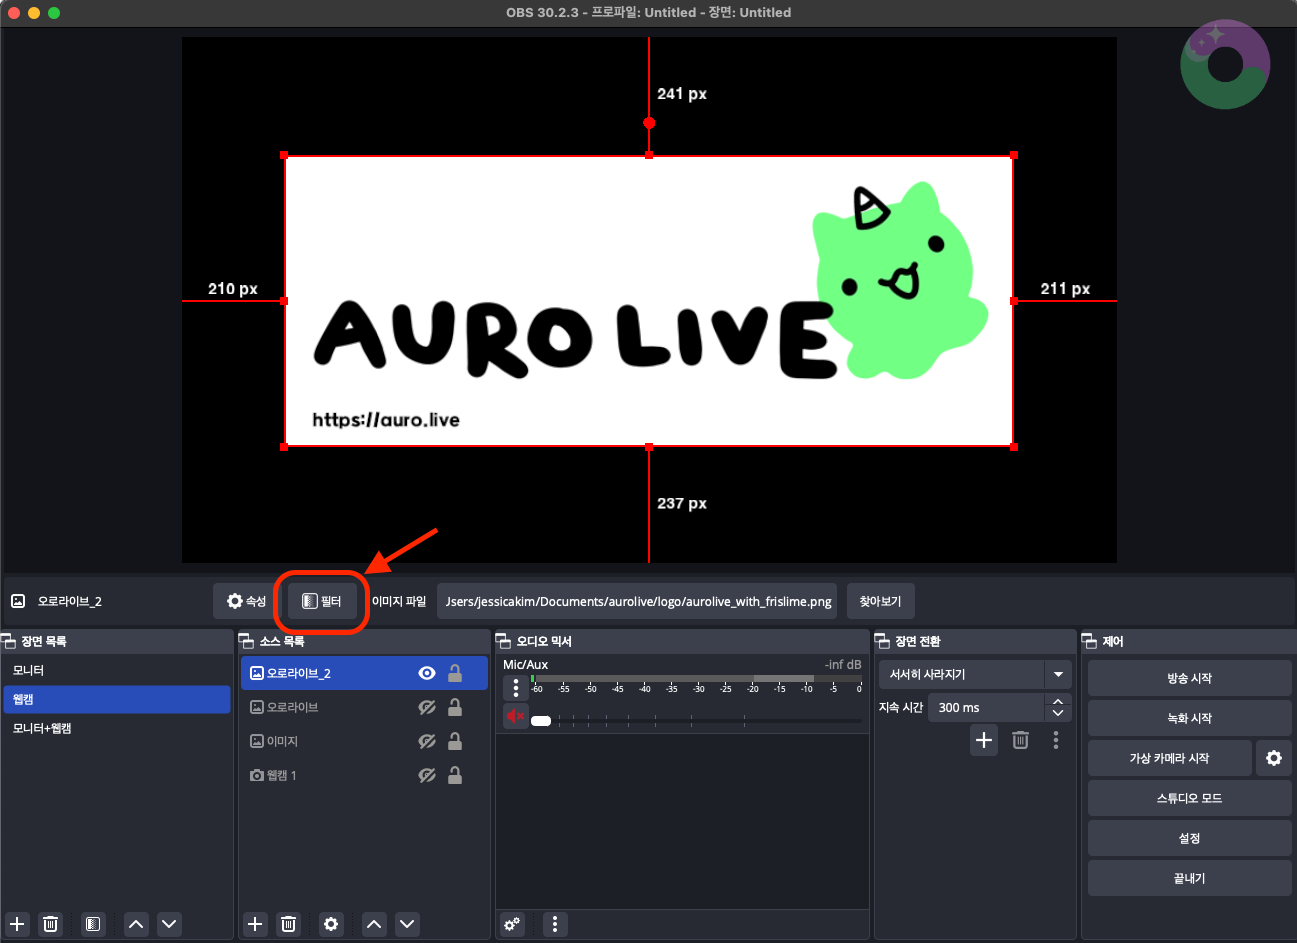1297x943 pixels.
Task: Undock the 제어 panel via dock icon
Action: (1090, 641)
